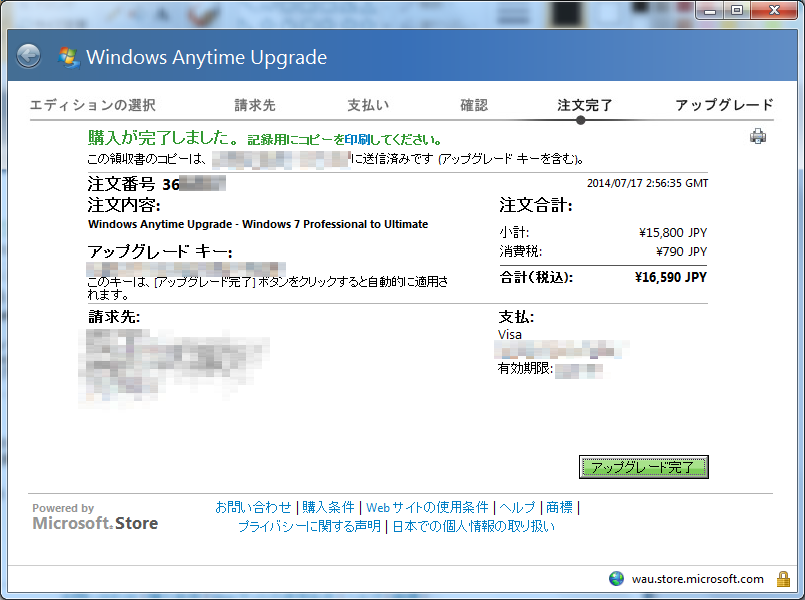Print the receipt using the printer icon
Screen dimensions: 805x600
click(x=758, y=137)
